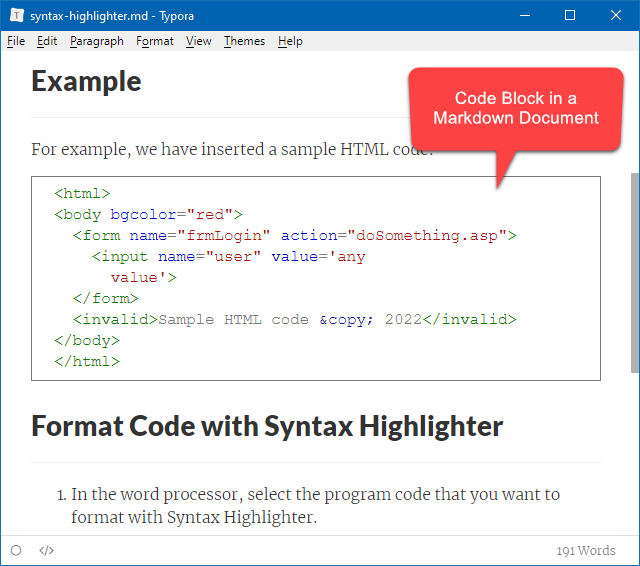640x566 pixels.
Task: Open the View menu
Action: (x=199, y=41)
